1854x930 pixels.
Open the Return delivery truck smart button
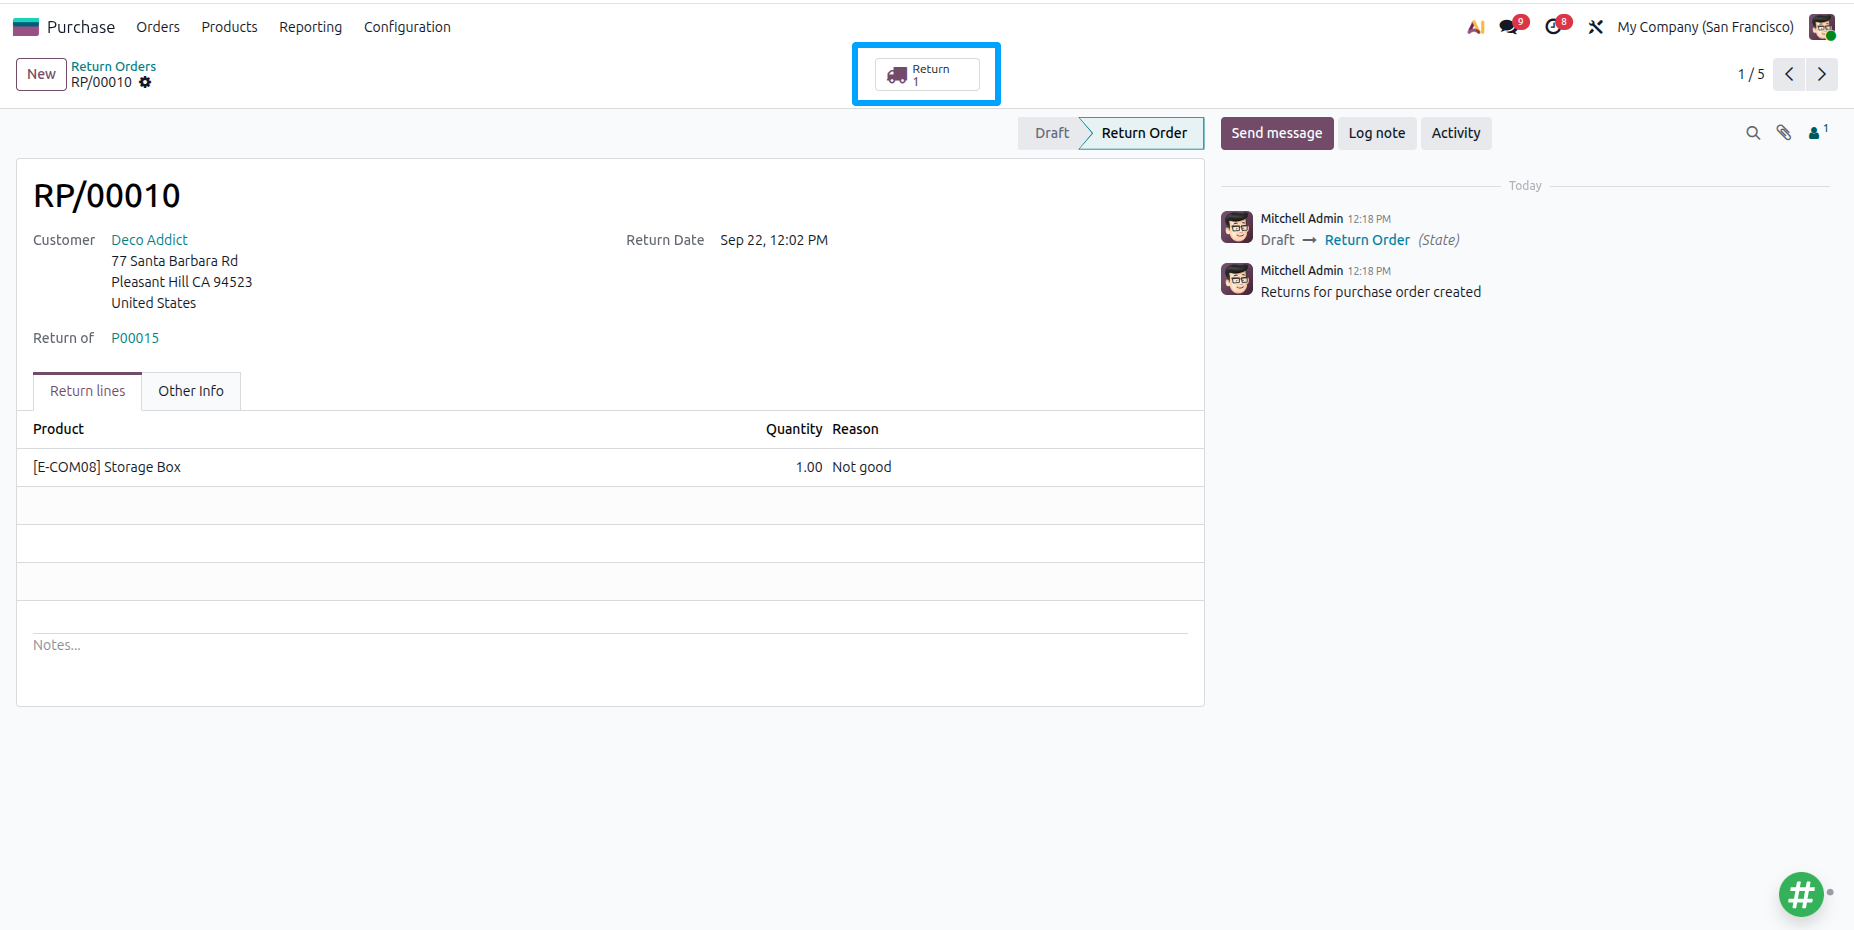(x=927, y=75)
